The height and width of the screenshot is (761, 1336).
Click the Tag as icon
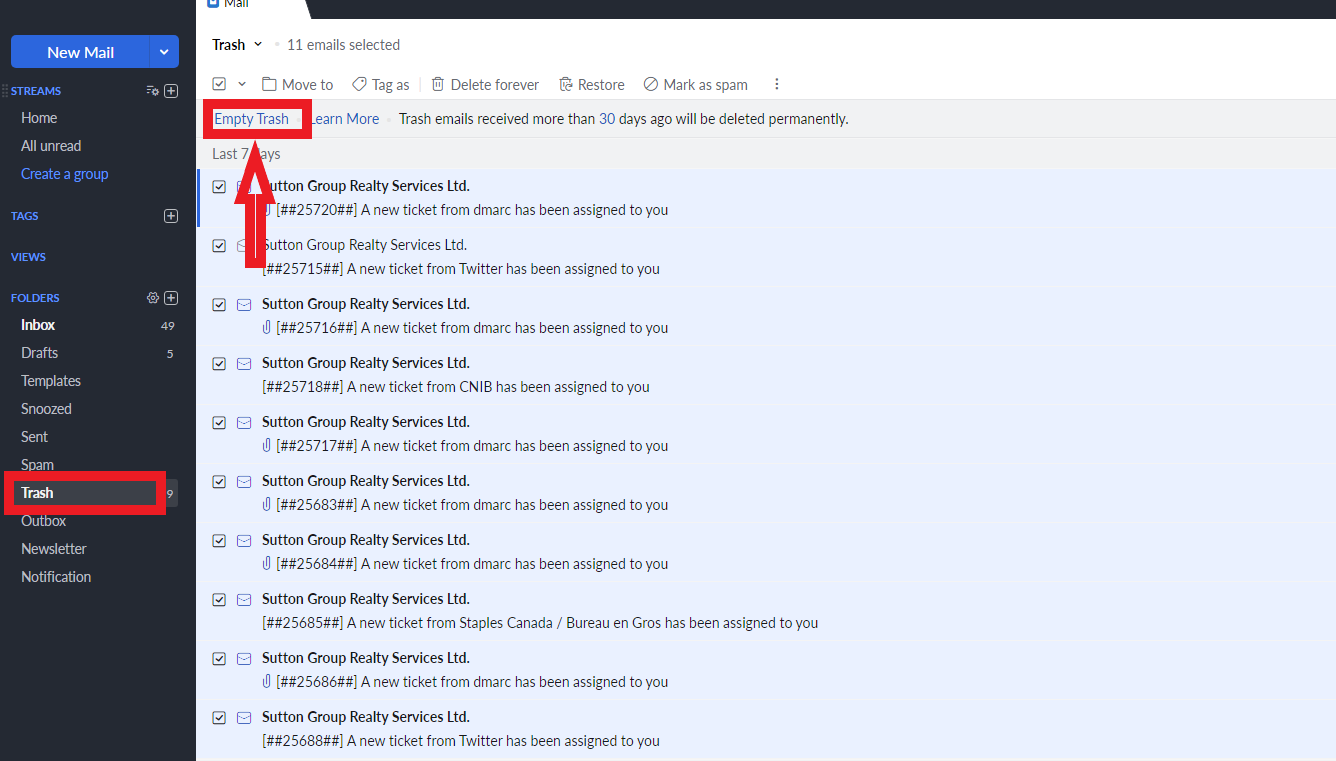click(359, 84)
